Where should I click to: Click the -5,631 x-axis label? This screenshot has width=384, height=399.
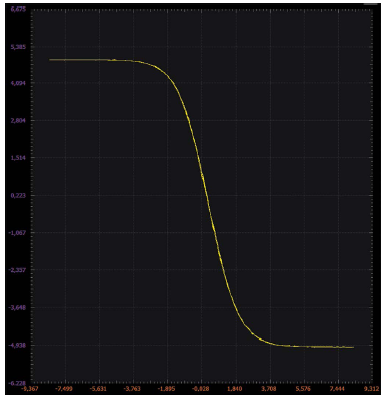(x=99, y=389)
